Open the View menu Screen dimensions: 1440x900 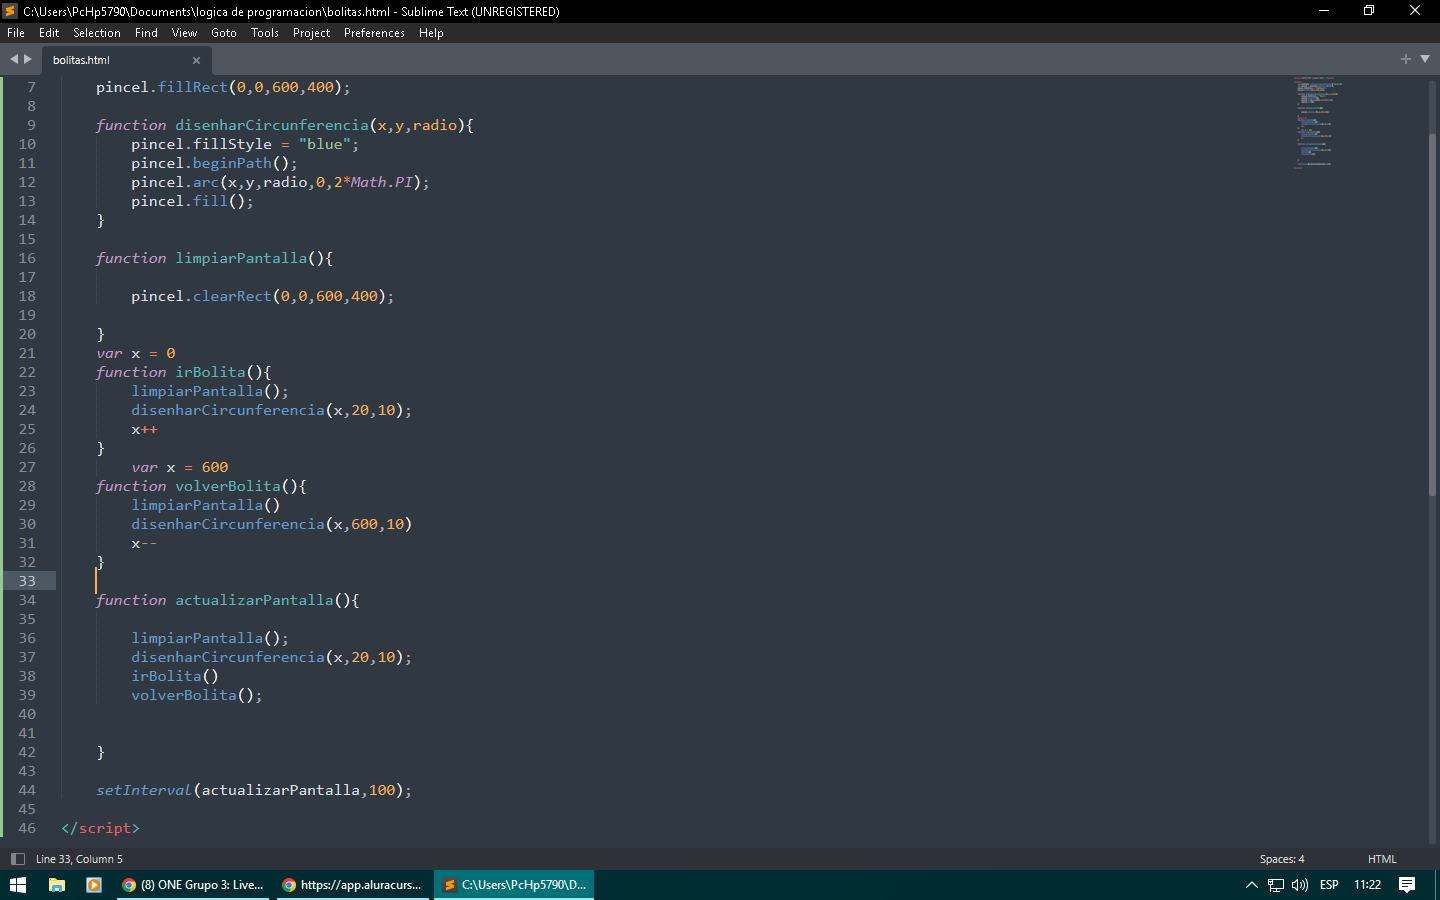pyautogui.click(x=184, y=33)
